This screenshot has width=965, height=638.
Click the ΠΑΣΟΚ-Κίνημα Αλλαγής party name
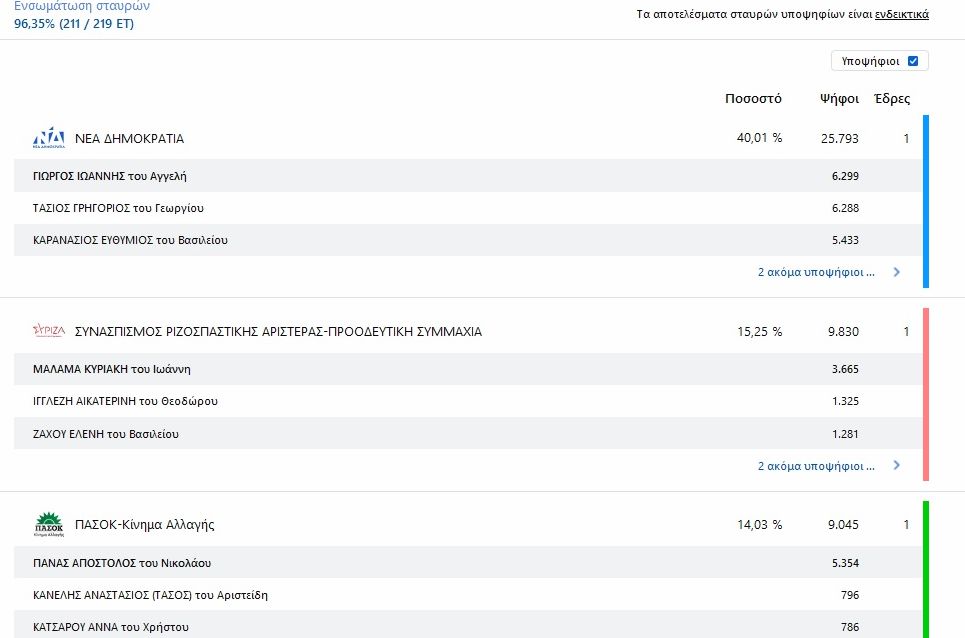click(x=144, y=524)
